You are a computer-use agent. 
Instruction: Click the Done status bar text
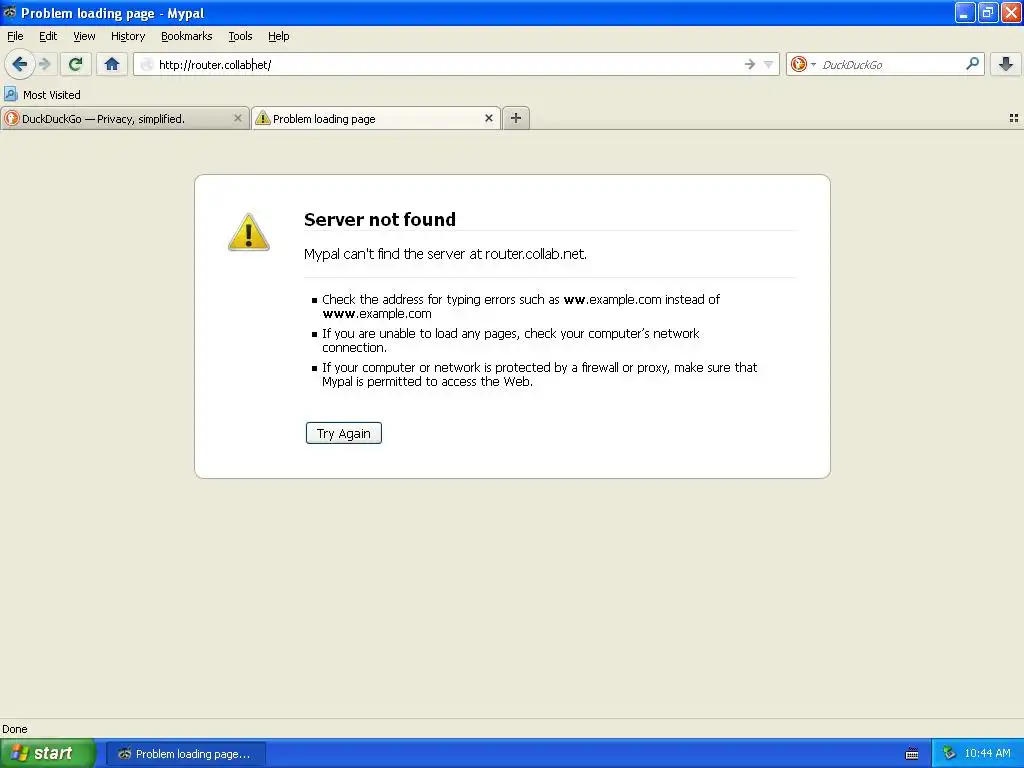[x=14, y=729]
